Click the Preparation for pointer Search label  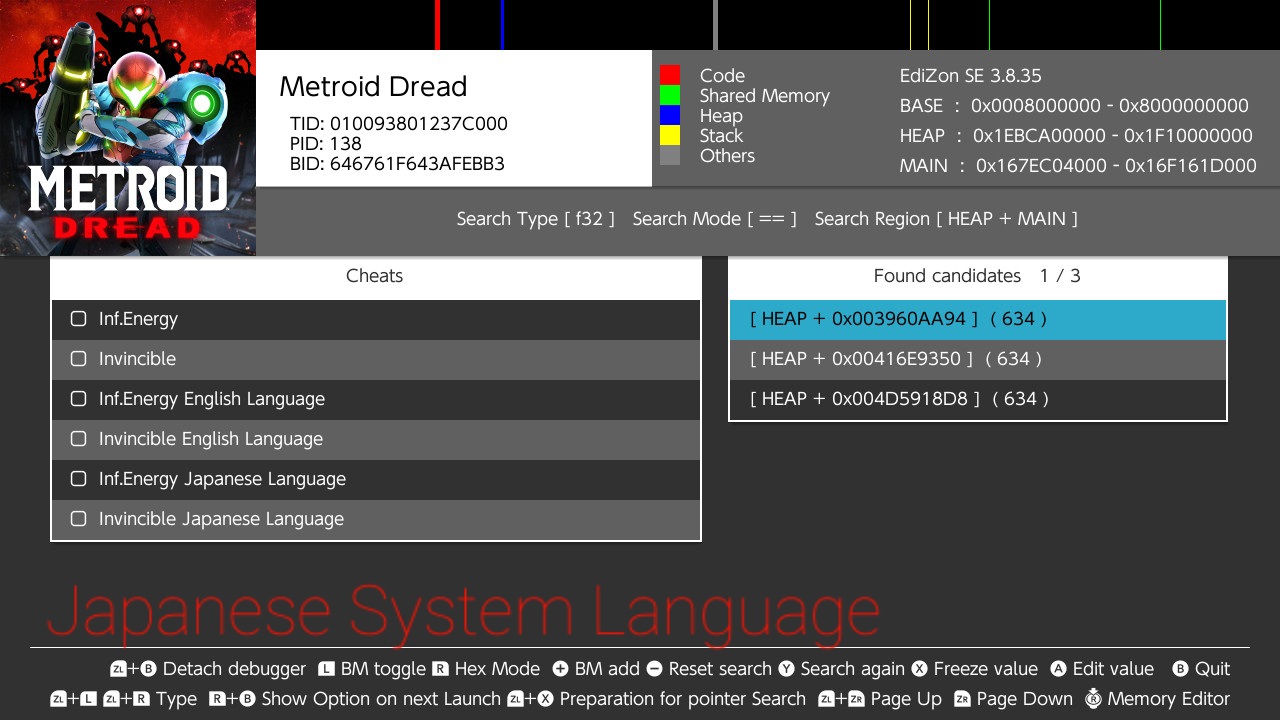tap(683, 699)
